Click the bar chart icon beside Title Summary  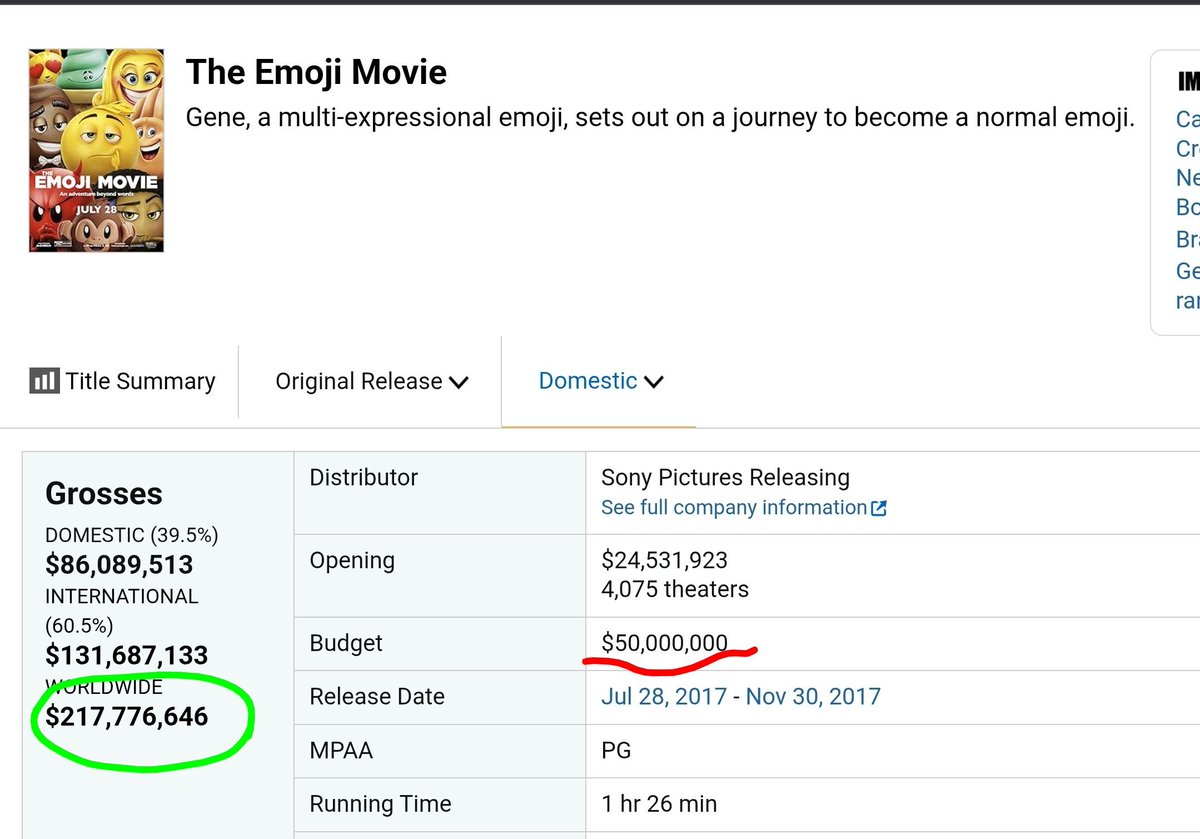44,381
